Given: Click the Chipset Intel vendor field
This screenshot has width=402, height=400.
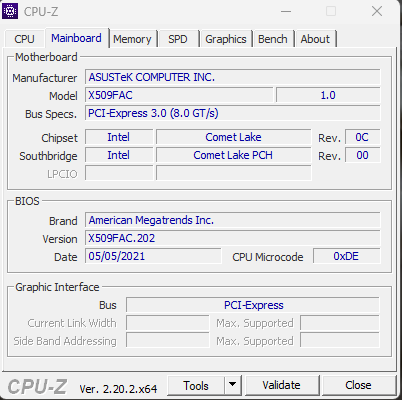Looking at the screenshot, I should (x=119, y=137).
